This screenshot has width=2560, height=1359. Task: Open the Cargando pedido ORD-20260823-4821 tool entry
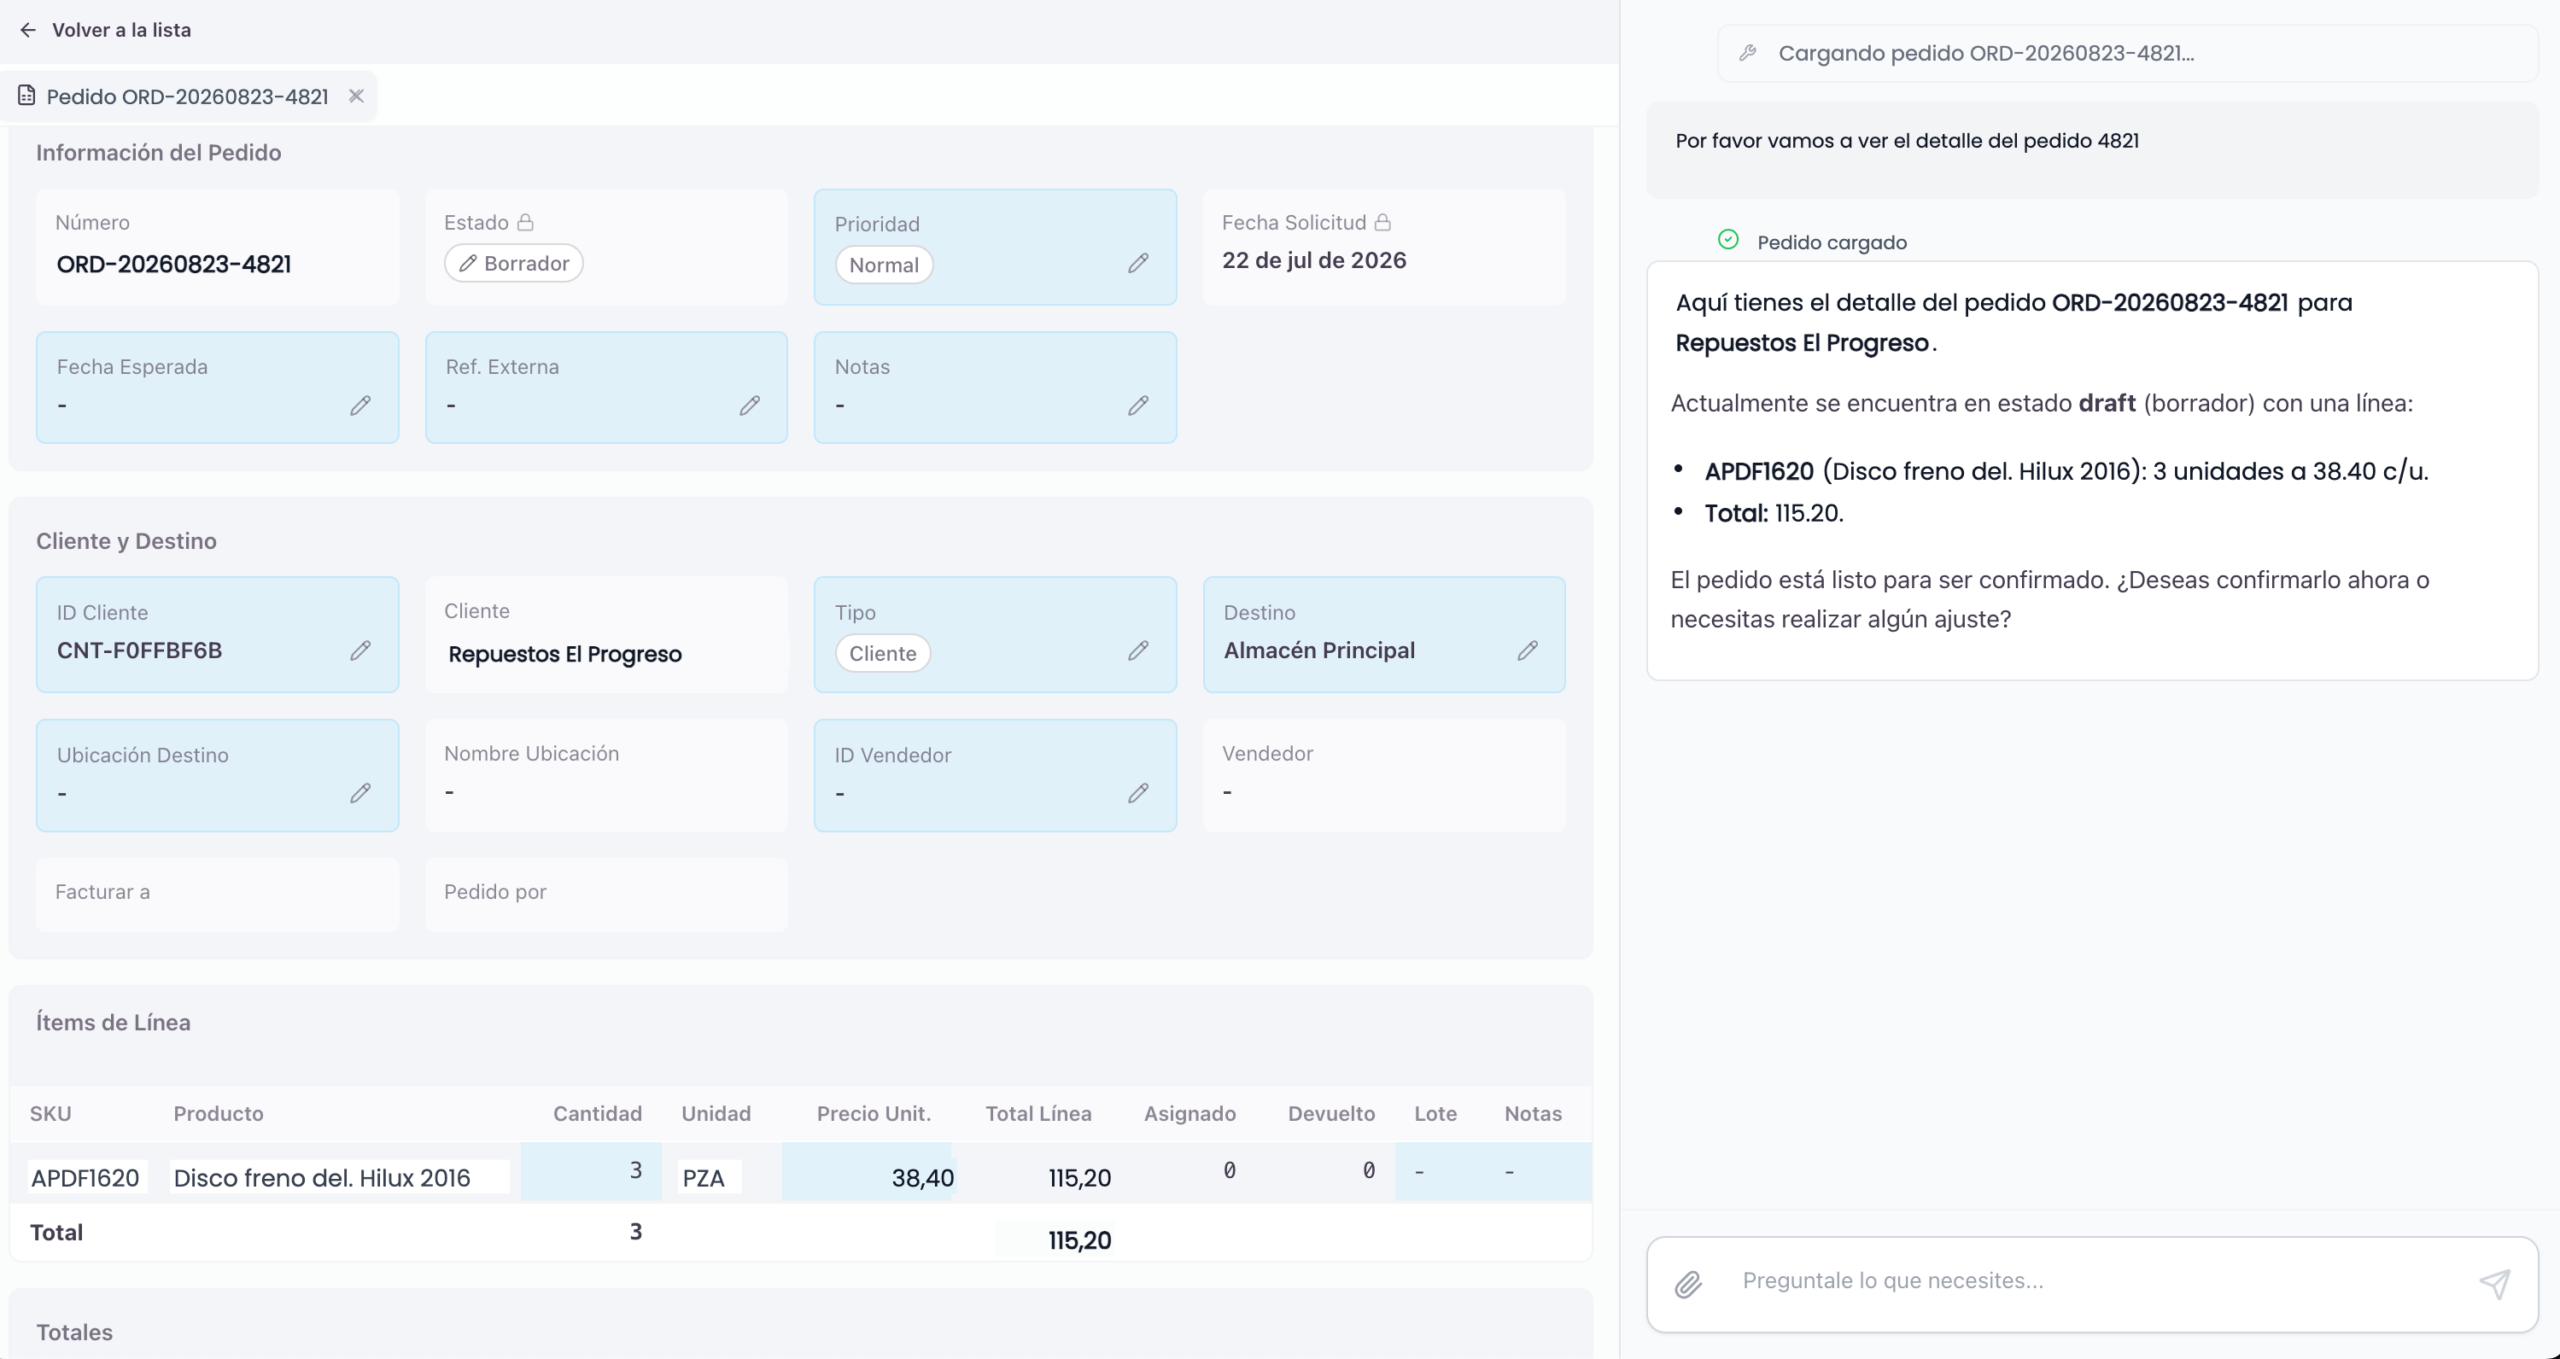pyautogui.click(x=2127, y=53)
